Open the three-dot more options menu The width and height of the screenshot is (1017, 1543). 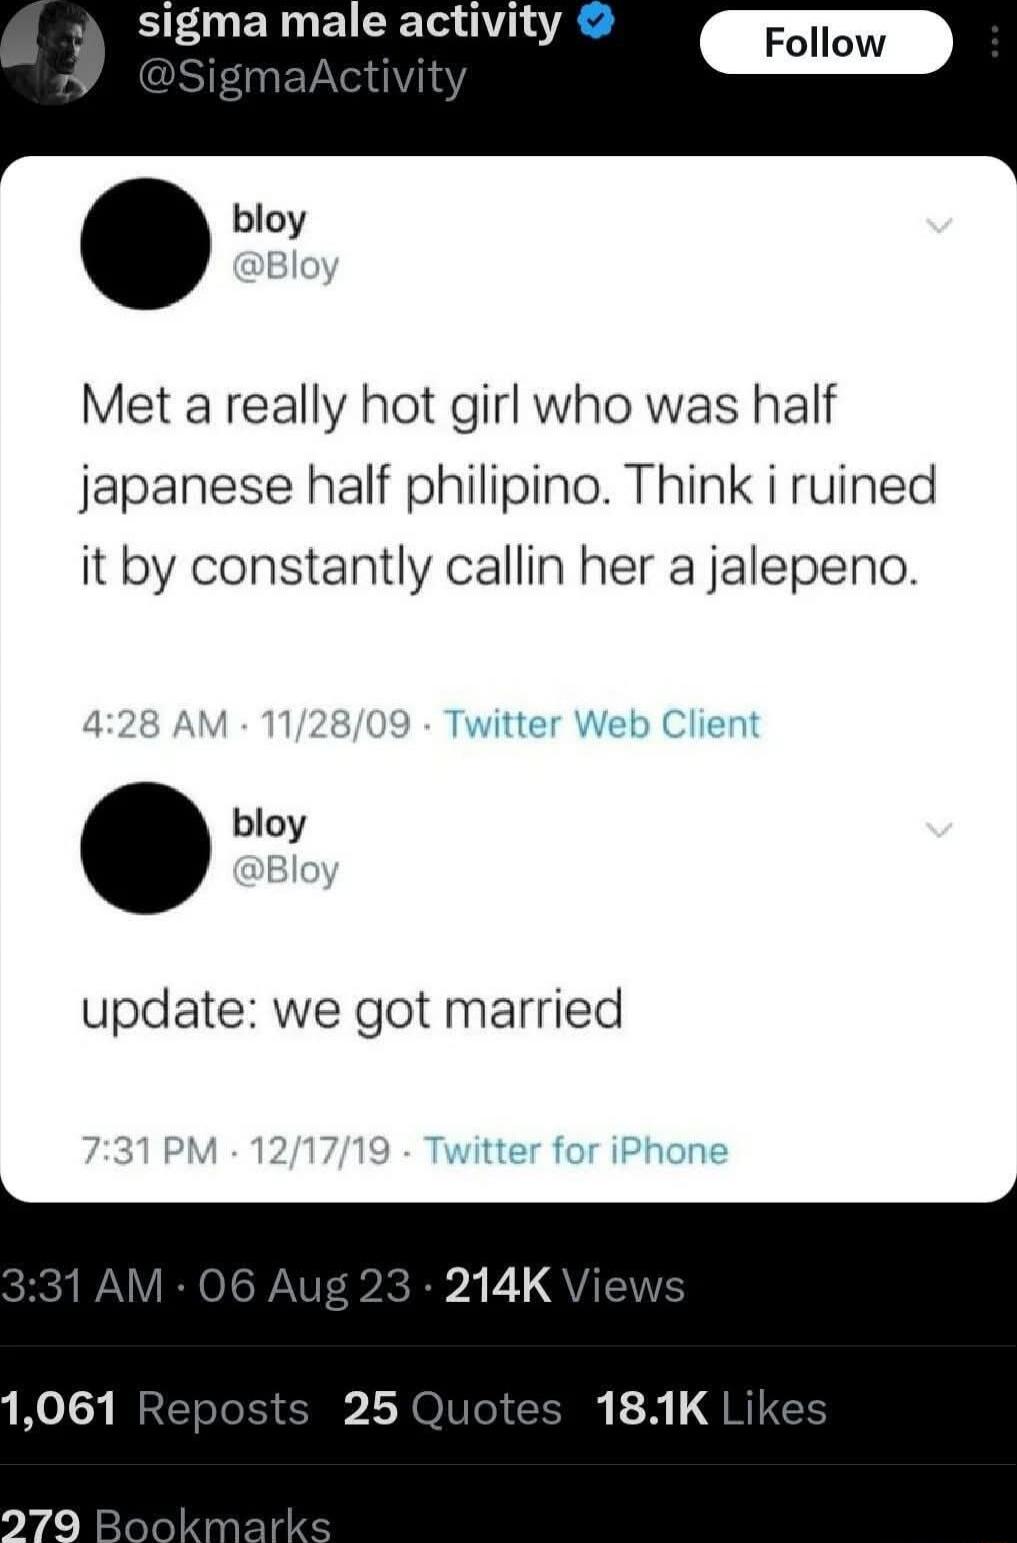(993, 42)
